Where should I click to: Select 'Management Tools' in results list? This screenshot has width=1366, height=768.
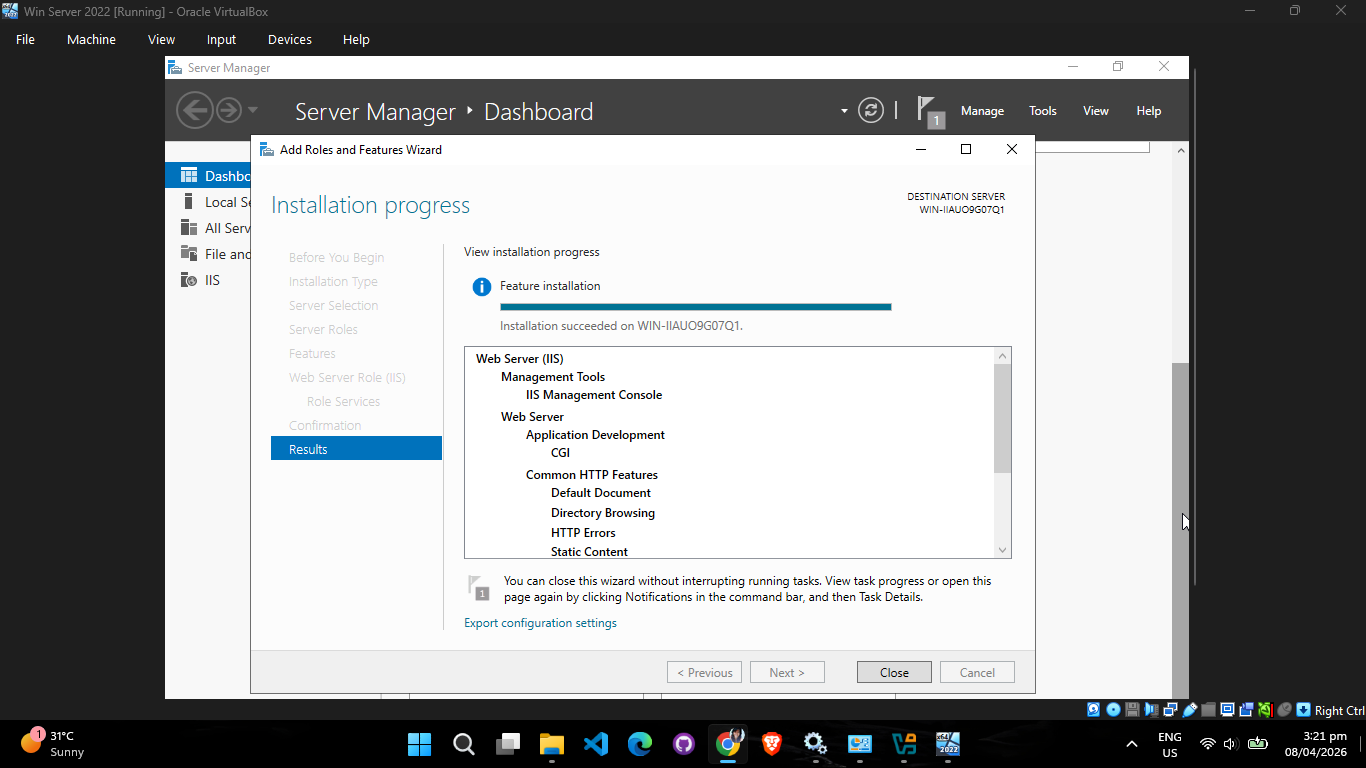click(553, 377)
